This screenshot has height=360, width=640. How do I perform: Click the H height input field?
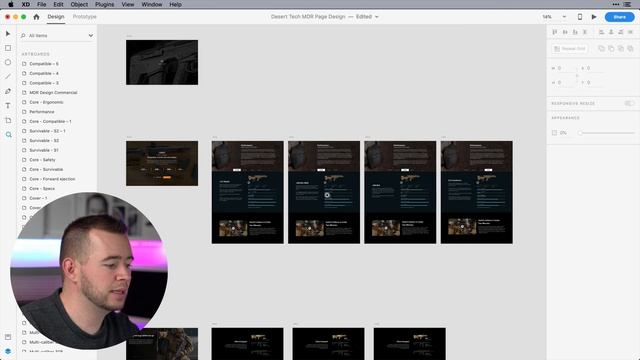pyautogui.click(x=566, y=82)
